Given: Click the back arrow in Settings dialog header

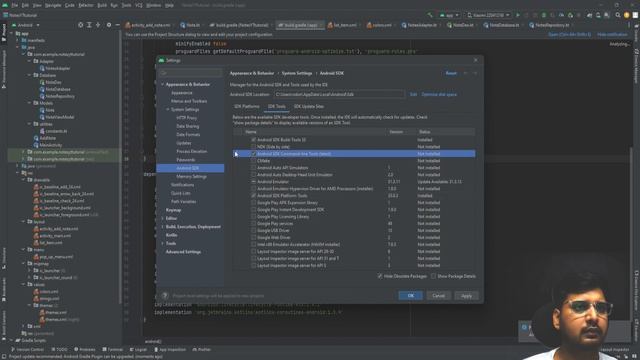Looking at the screenshot, I should 465,73.
